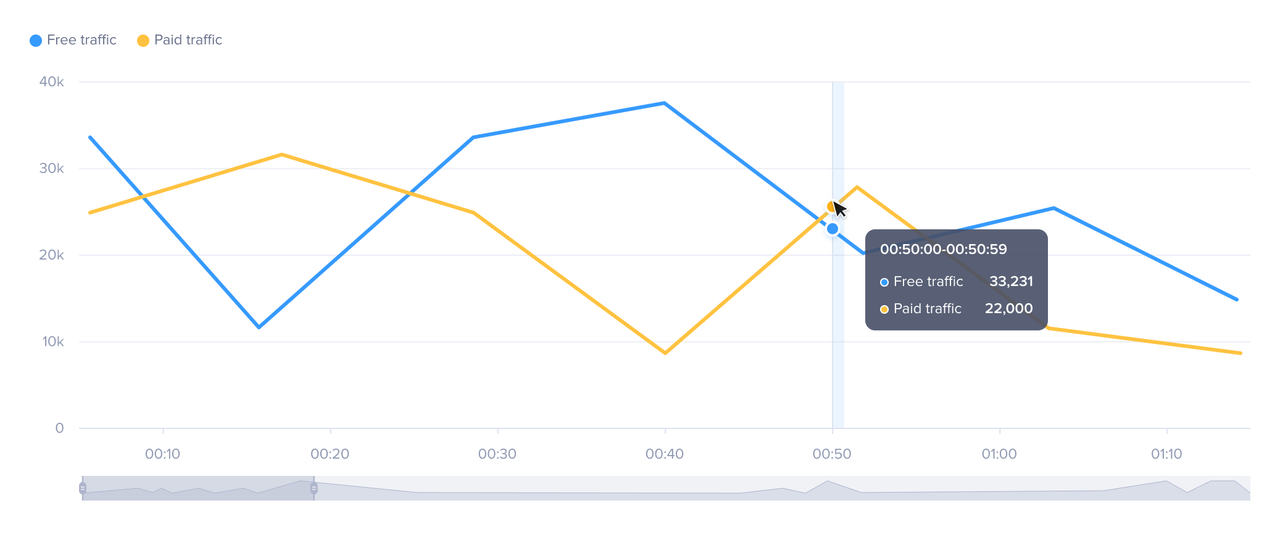Click the yellow dot in the tooltip
1280x540 pixels.
[x=884, y=309]
